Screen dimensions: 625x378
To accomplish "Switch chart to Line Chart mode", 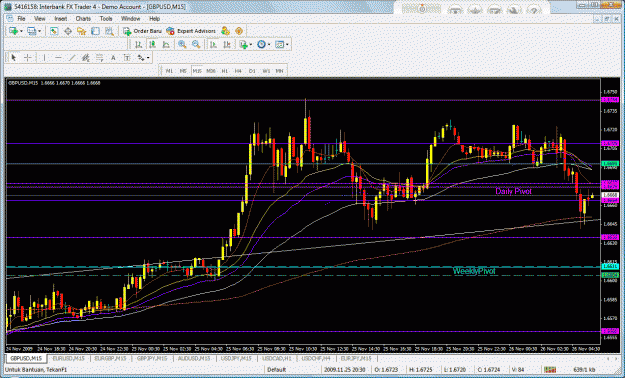I will (x=166, y=45).
